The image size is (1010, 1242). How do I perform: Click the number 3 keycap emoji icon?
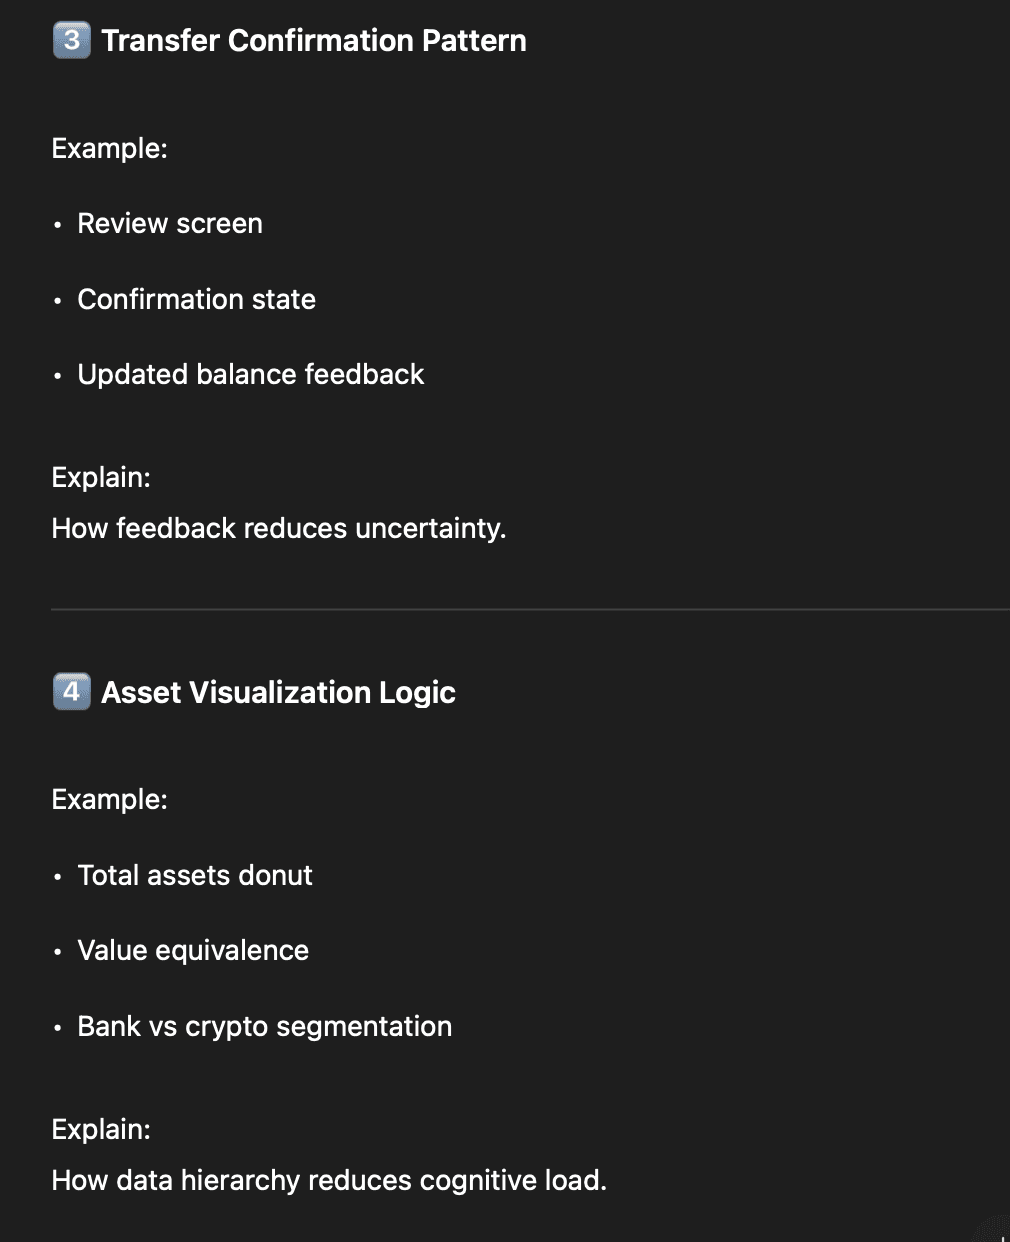(71, 40)
